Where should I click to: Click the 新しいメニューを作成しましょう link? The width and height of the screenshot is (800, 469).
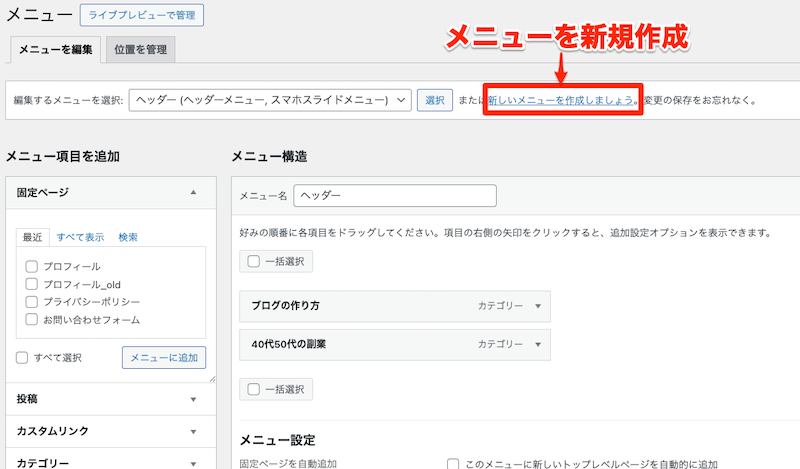(x=562, y=101)
